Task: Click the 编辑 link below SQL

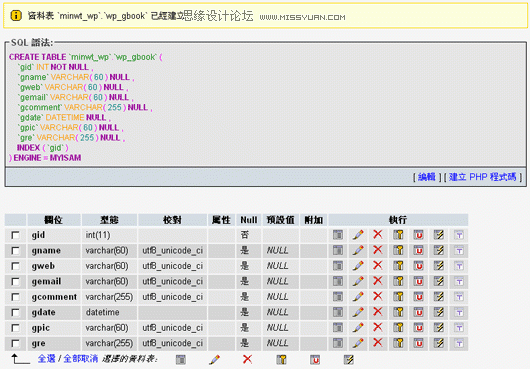Action: pos(427,177)
